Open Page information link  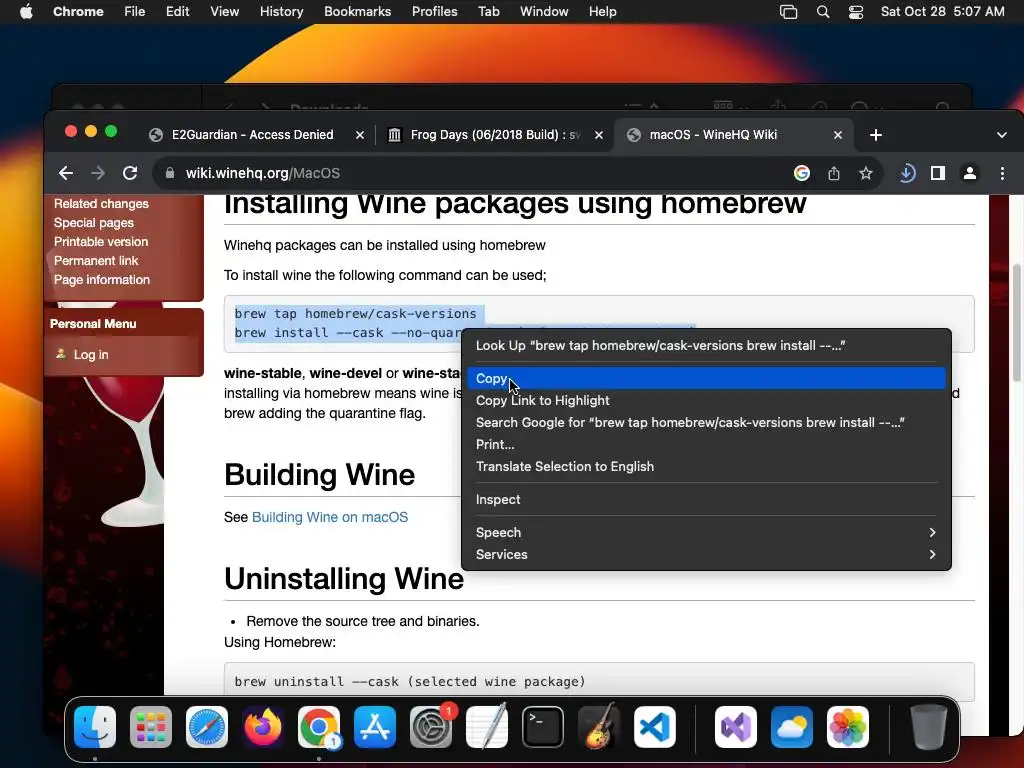[x=102, y=280]
